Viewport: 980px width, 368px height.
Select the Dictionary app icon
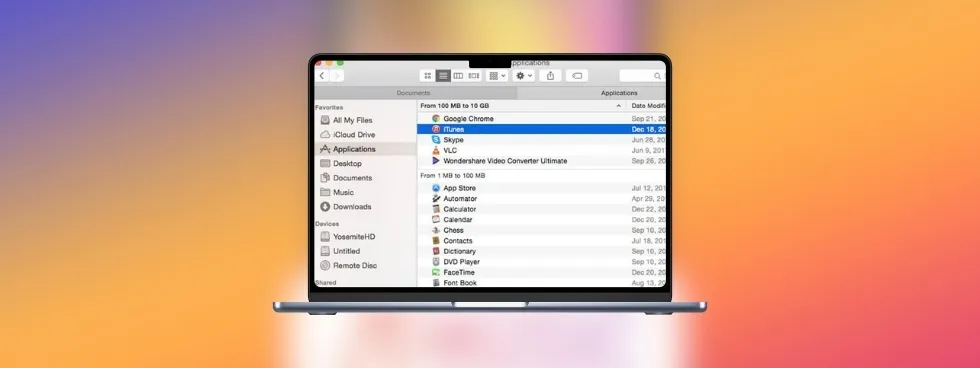pos(436,251)
